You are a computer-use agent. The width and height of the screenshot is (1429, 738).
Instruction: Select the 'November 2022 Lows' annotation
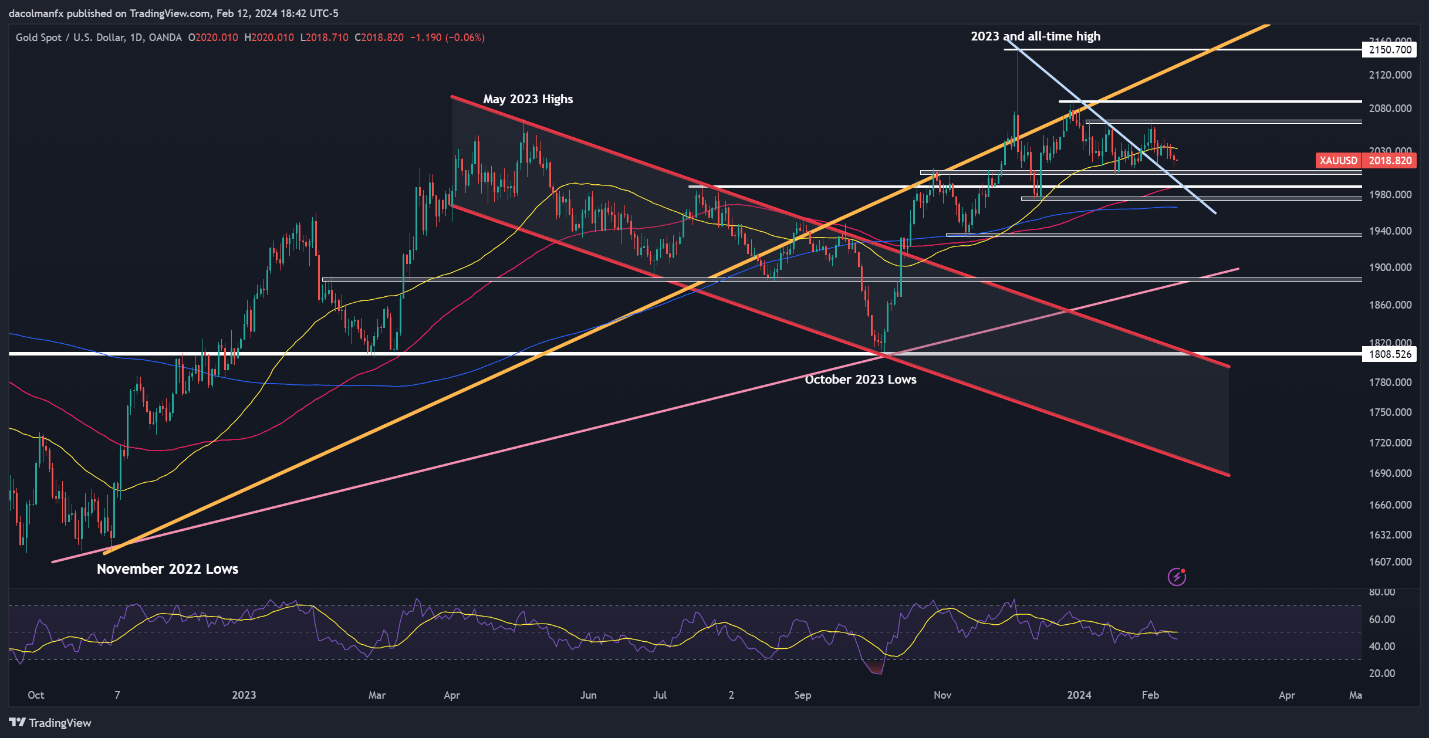tap(167, 569)
